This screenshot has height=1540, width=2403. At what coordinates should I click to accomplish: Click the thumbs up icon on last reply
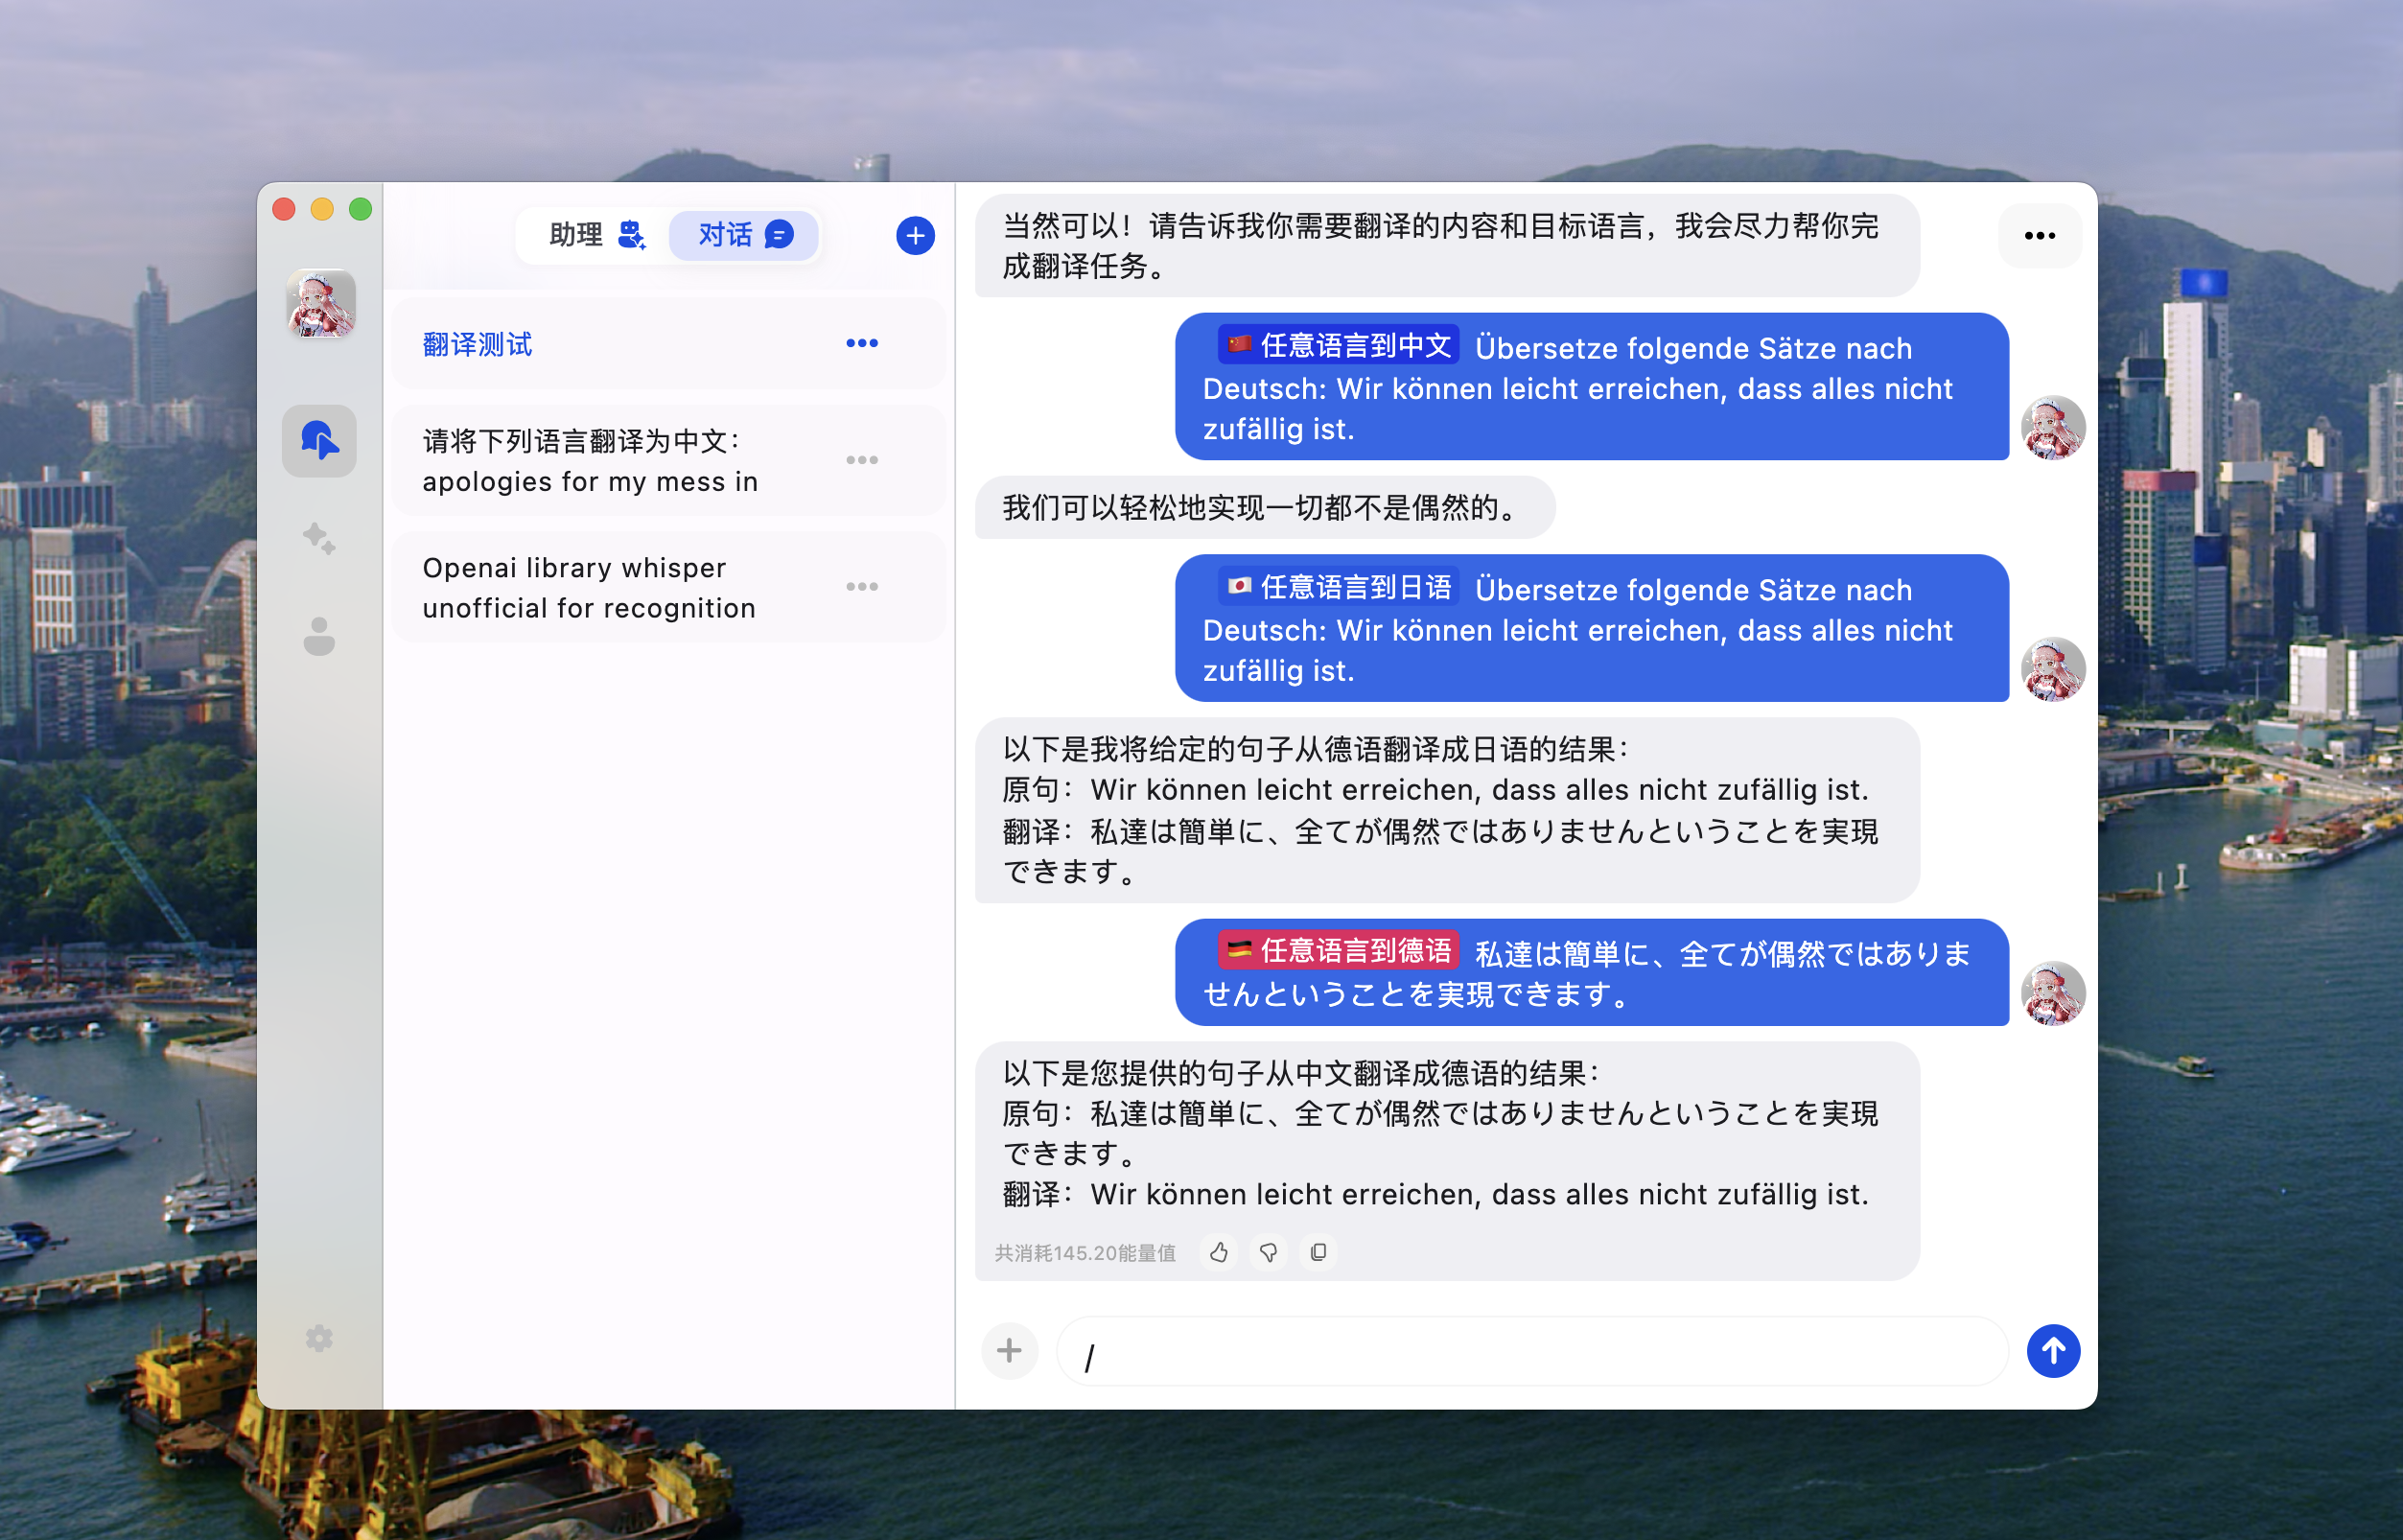pyautogui.click(x=1218, y=1252)
